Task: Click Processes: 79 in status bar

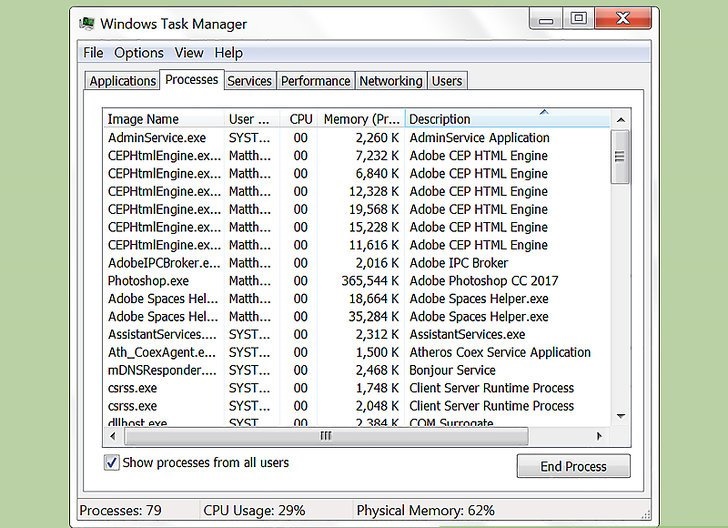Action: point(120,510)
